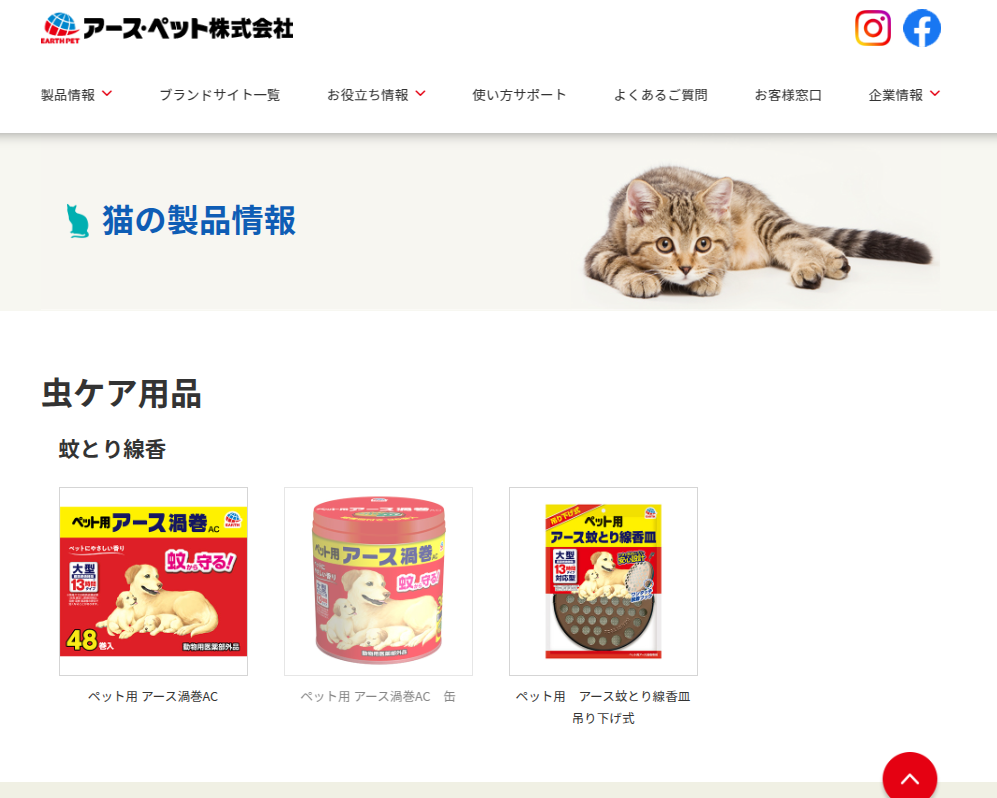Click the red back-to-top arrow button
997x798 pixels.
(x=909, y=775)
